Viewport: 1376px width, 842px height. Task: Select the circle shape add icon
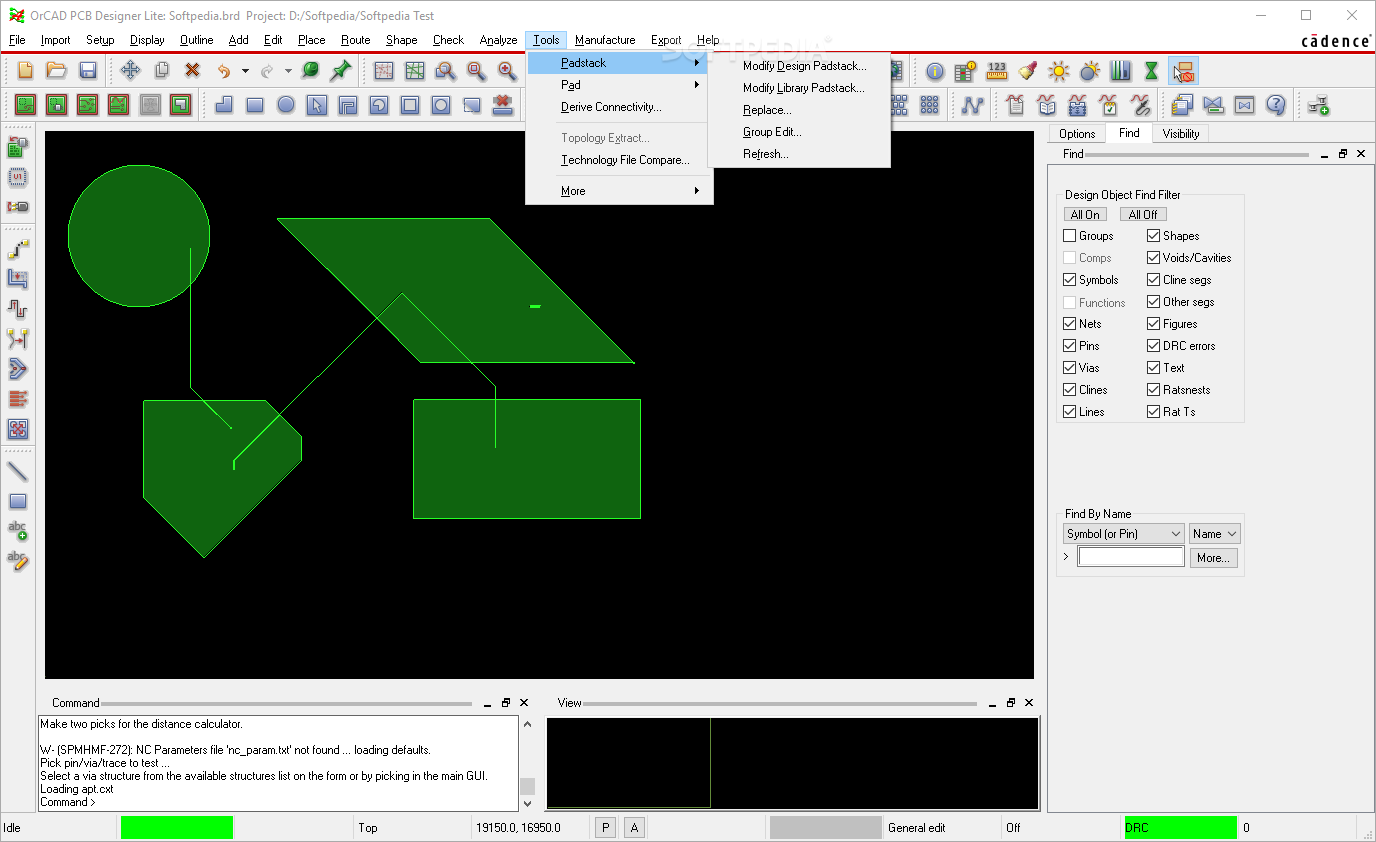(286, 104)
